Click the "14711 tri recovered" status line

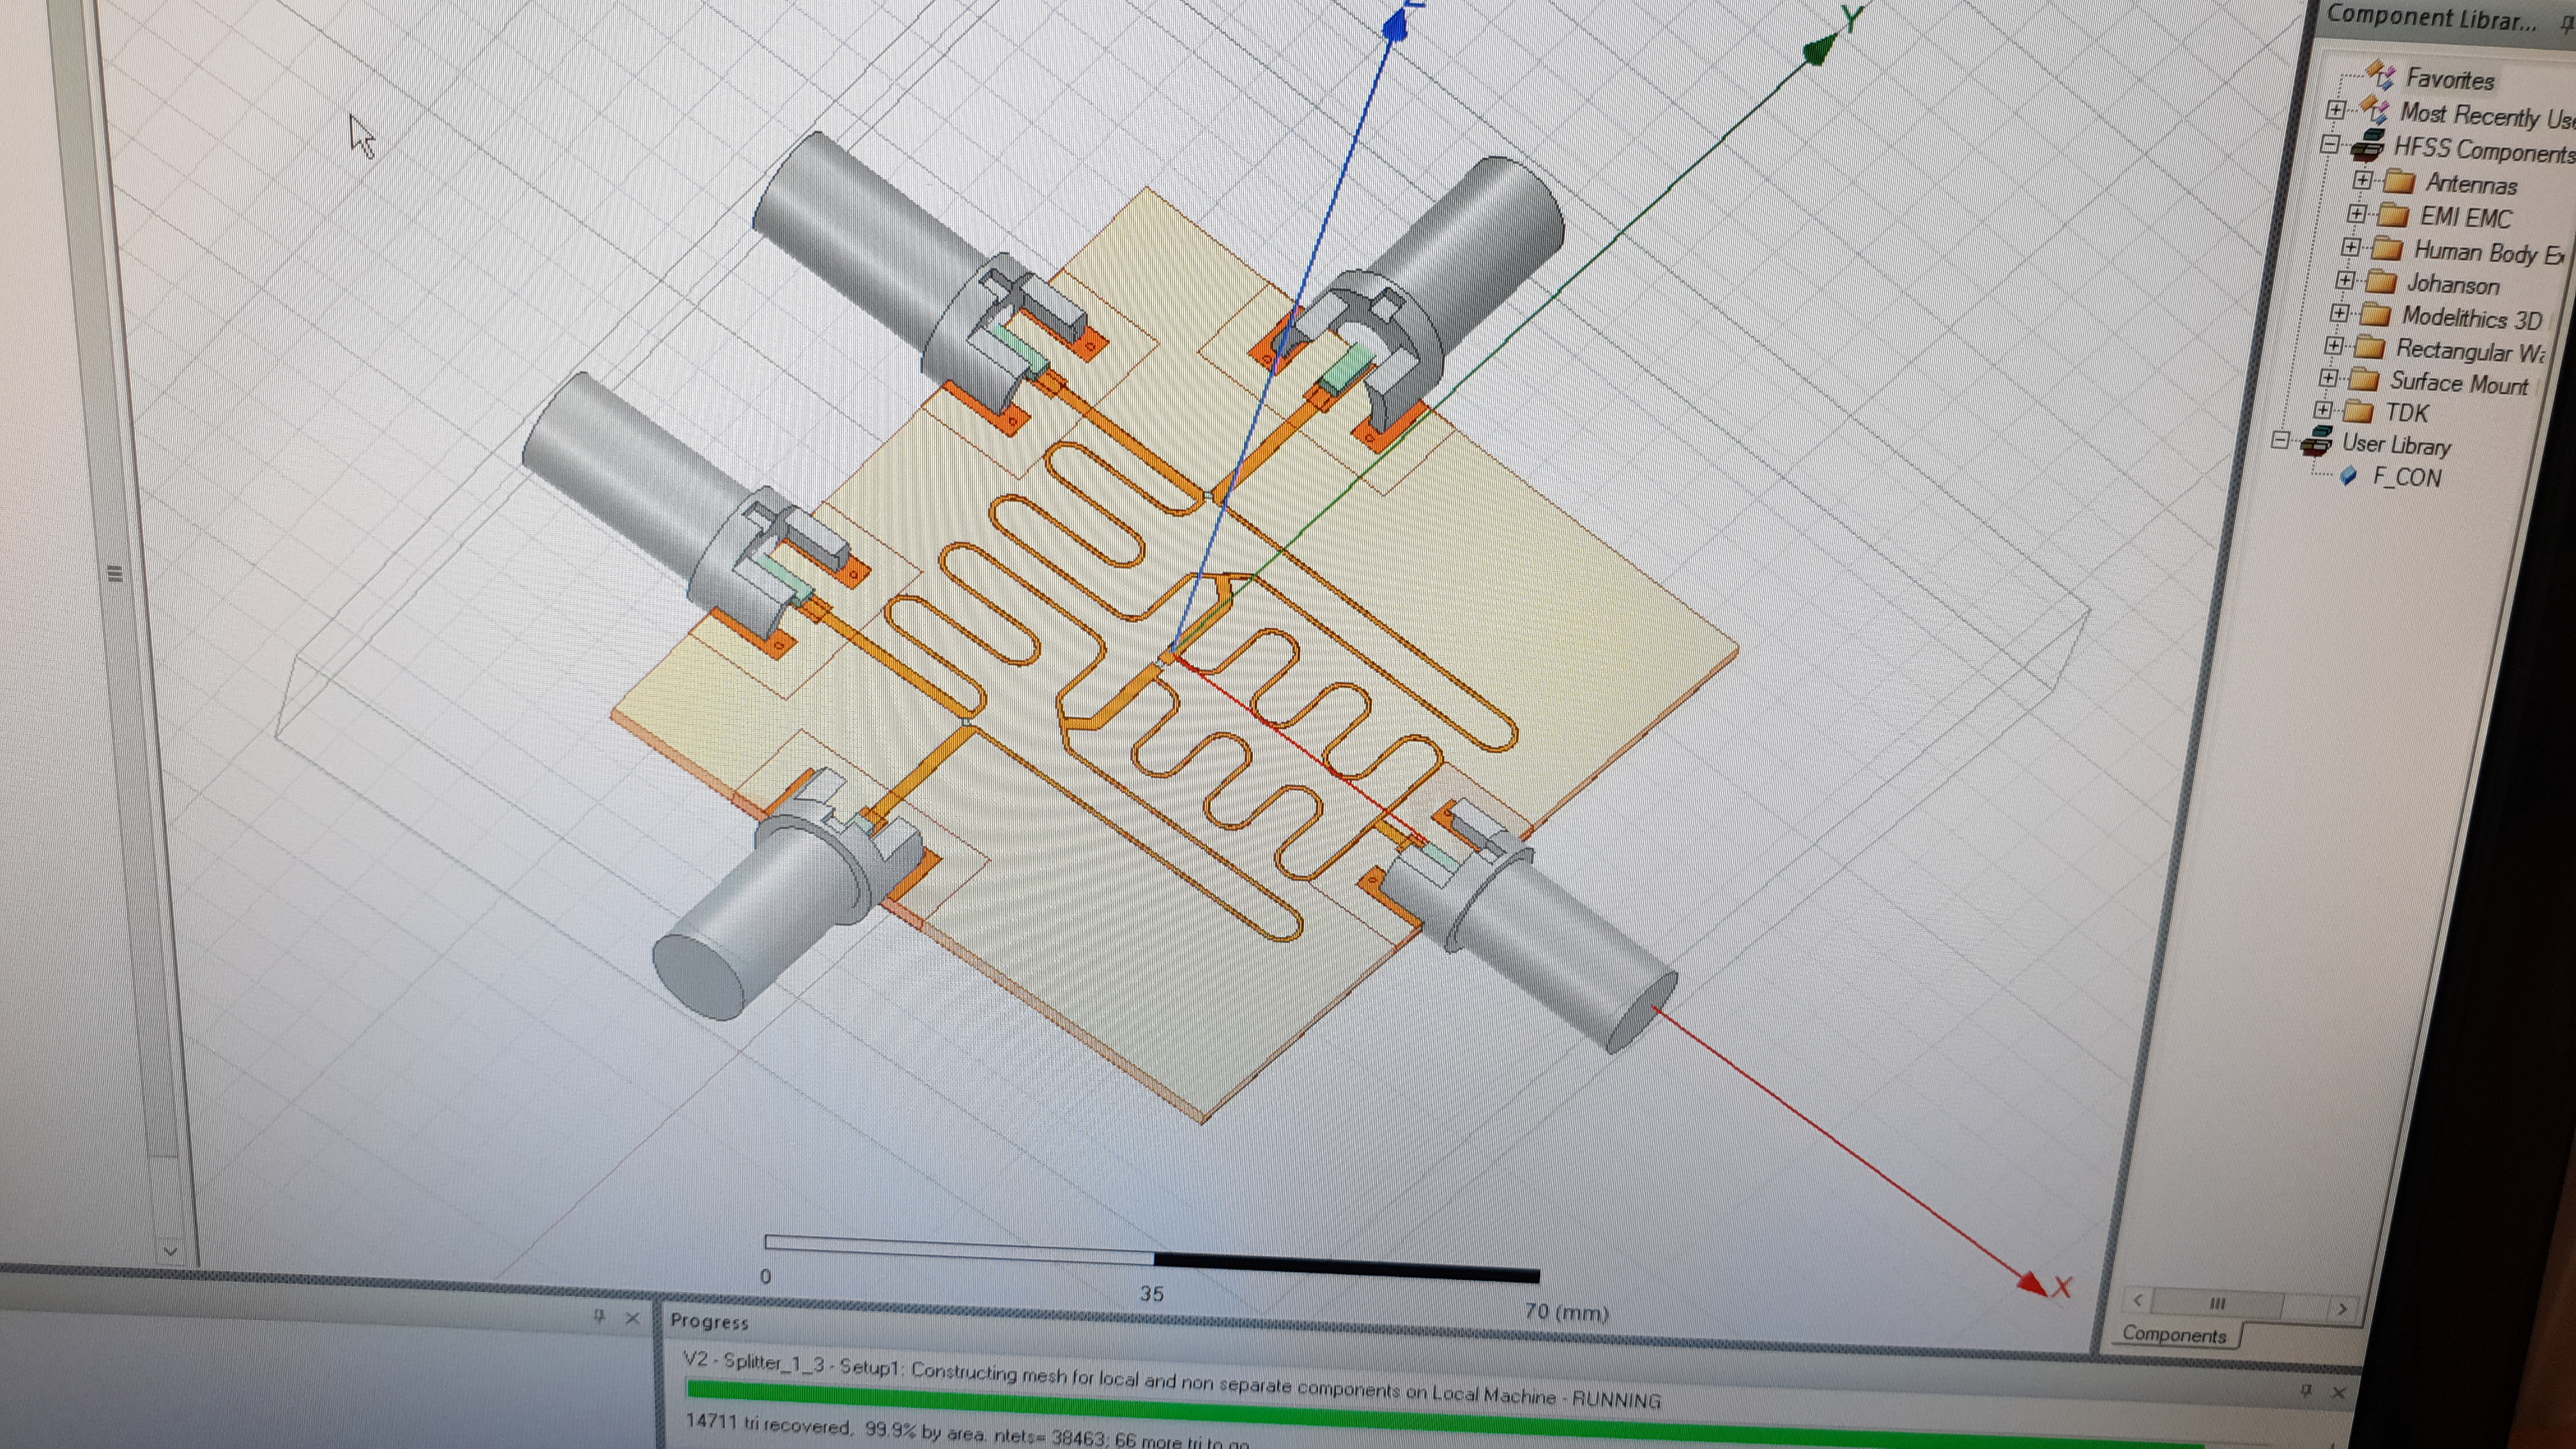(x=968, y=1432)
